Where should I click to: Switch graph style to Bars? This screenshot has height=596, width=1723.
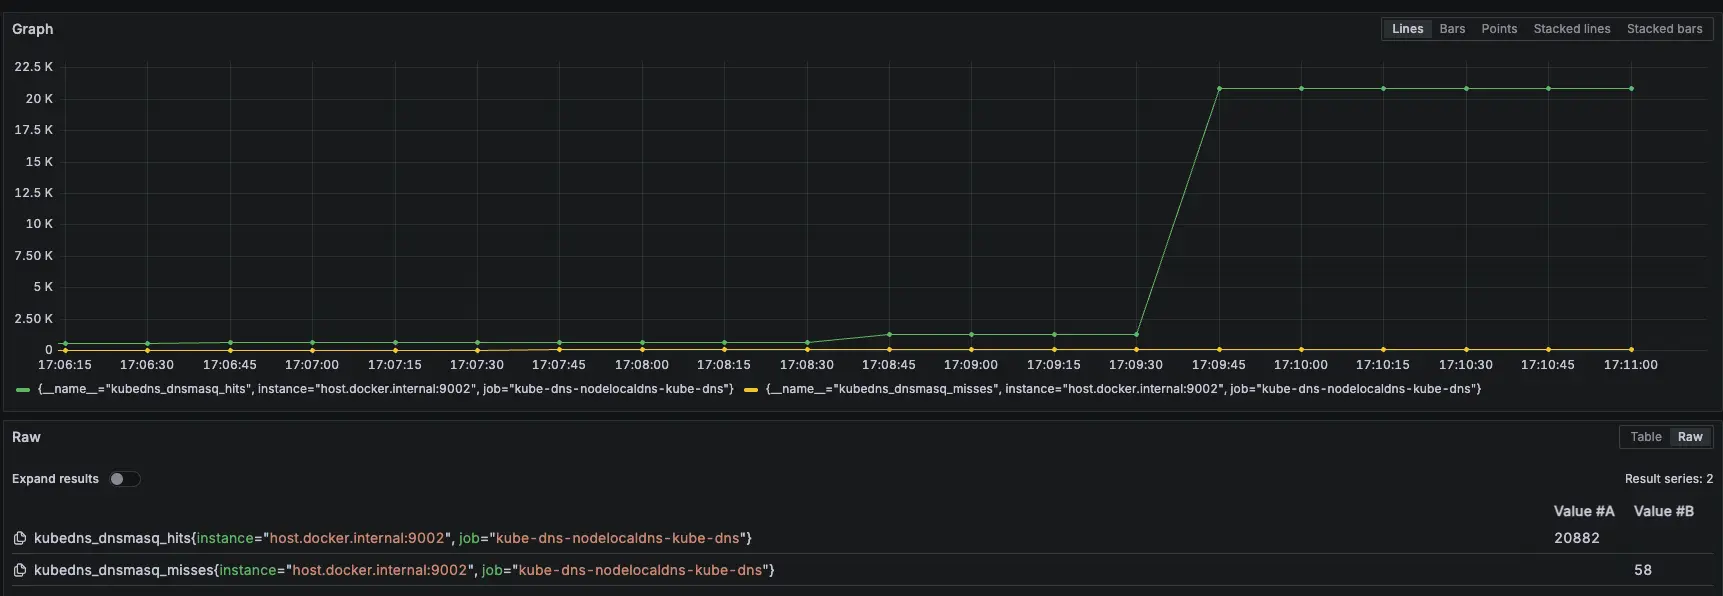(x=1452, y=29)
